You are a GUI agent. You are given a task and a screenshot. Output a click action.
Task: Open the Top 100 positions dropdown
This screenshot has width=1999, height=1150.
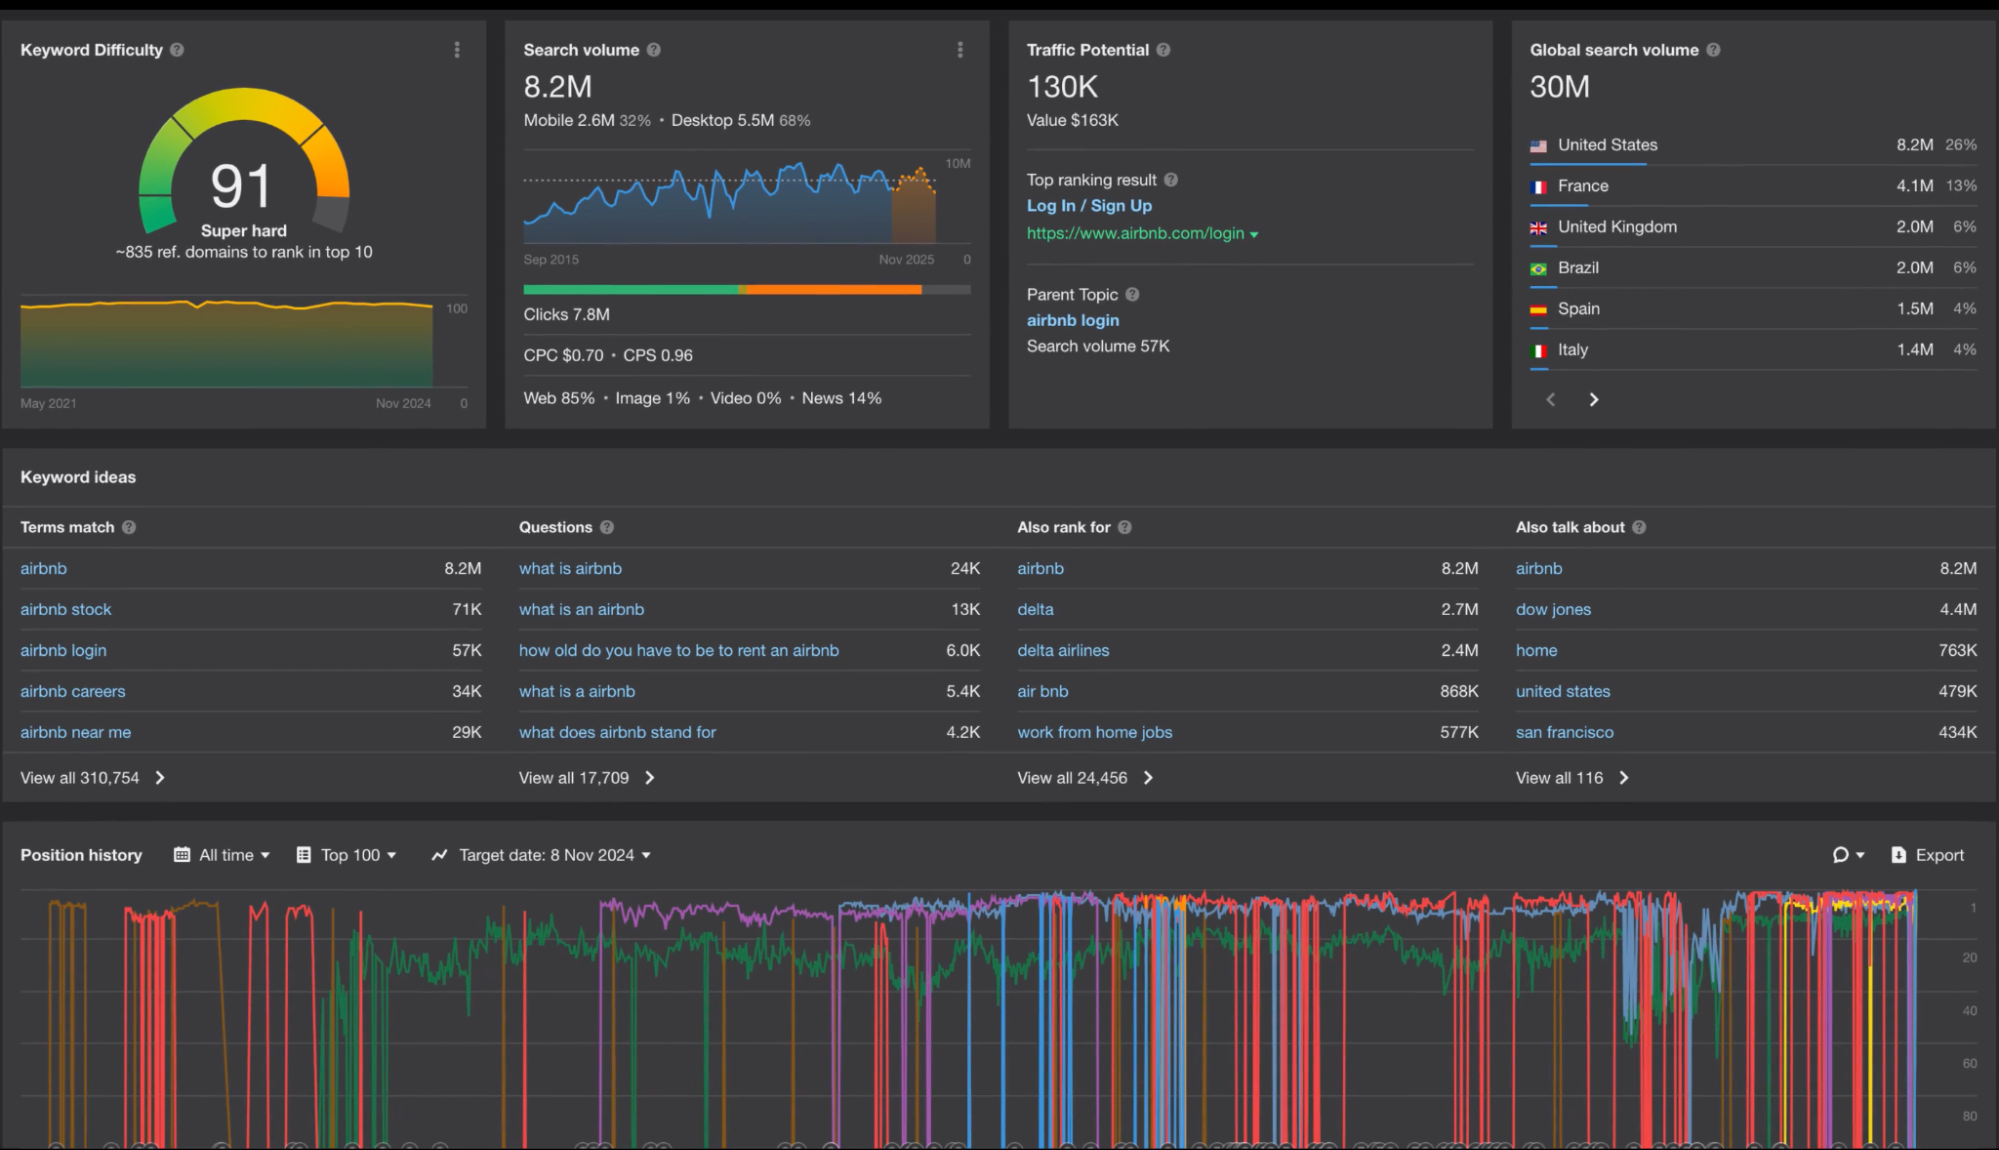pyautogui.click(x=347, y=855)
